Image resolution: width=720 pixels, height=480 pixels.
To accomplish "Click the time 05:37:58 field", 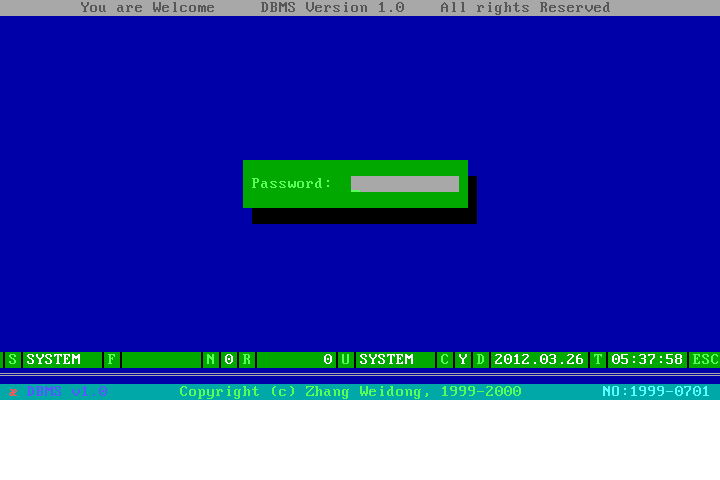I will (647, 359).
